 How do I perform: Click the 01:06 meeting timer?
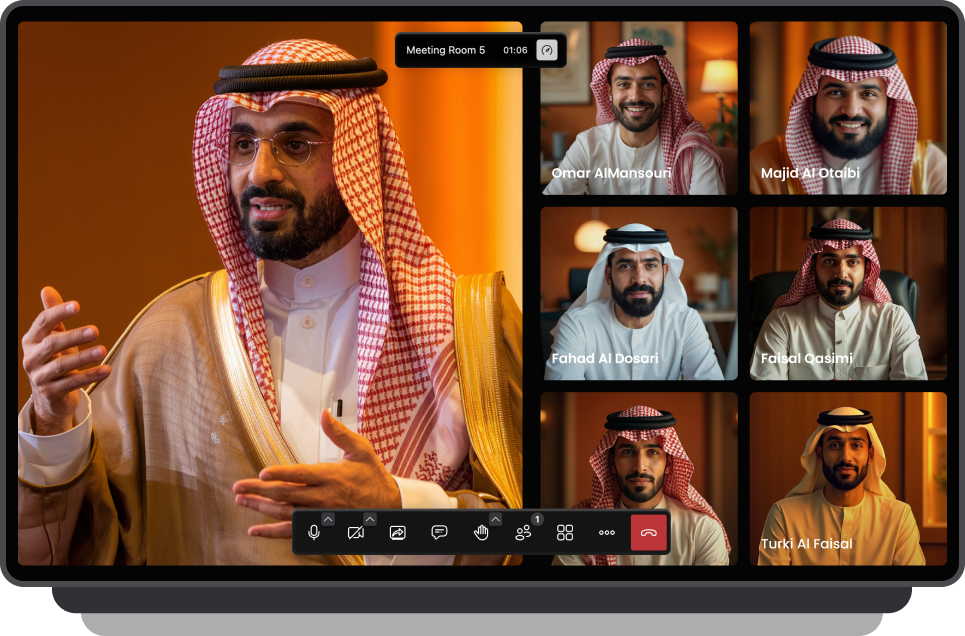tap(515, 50)
